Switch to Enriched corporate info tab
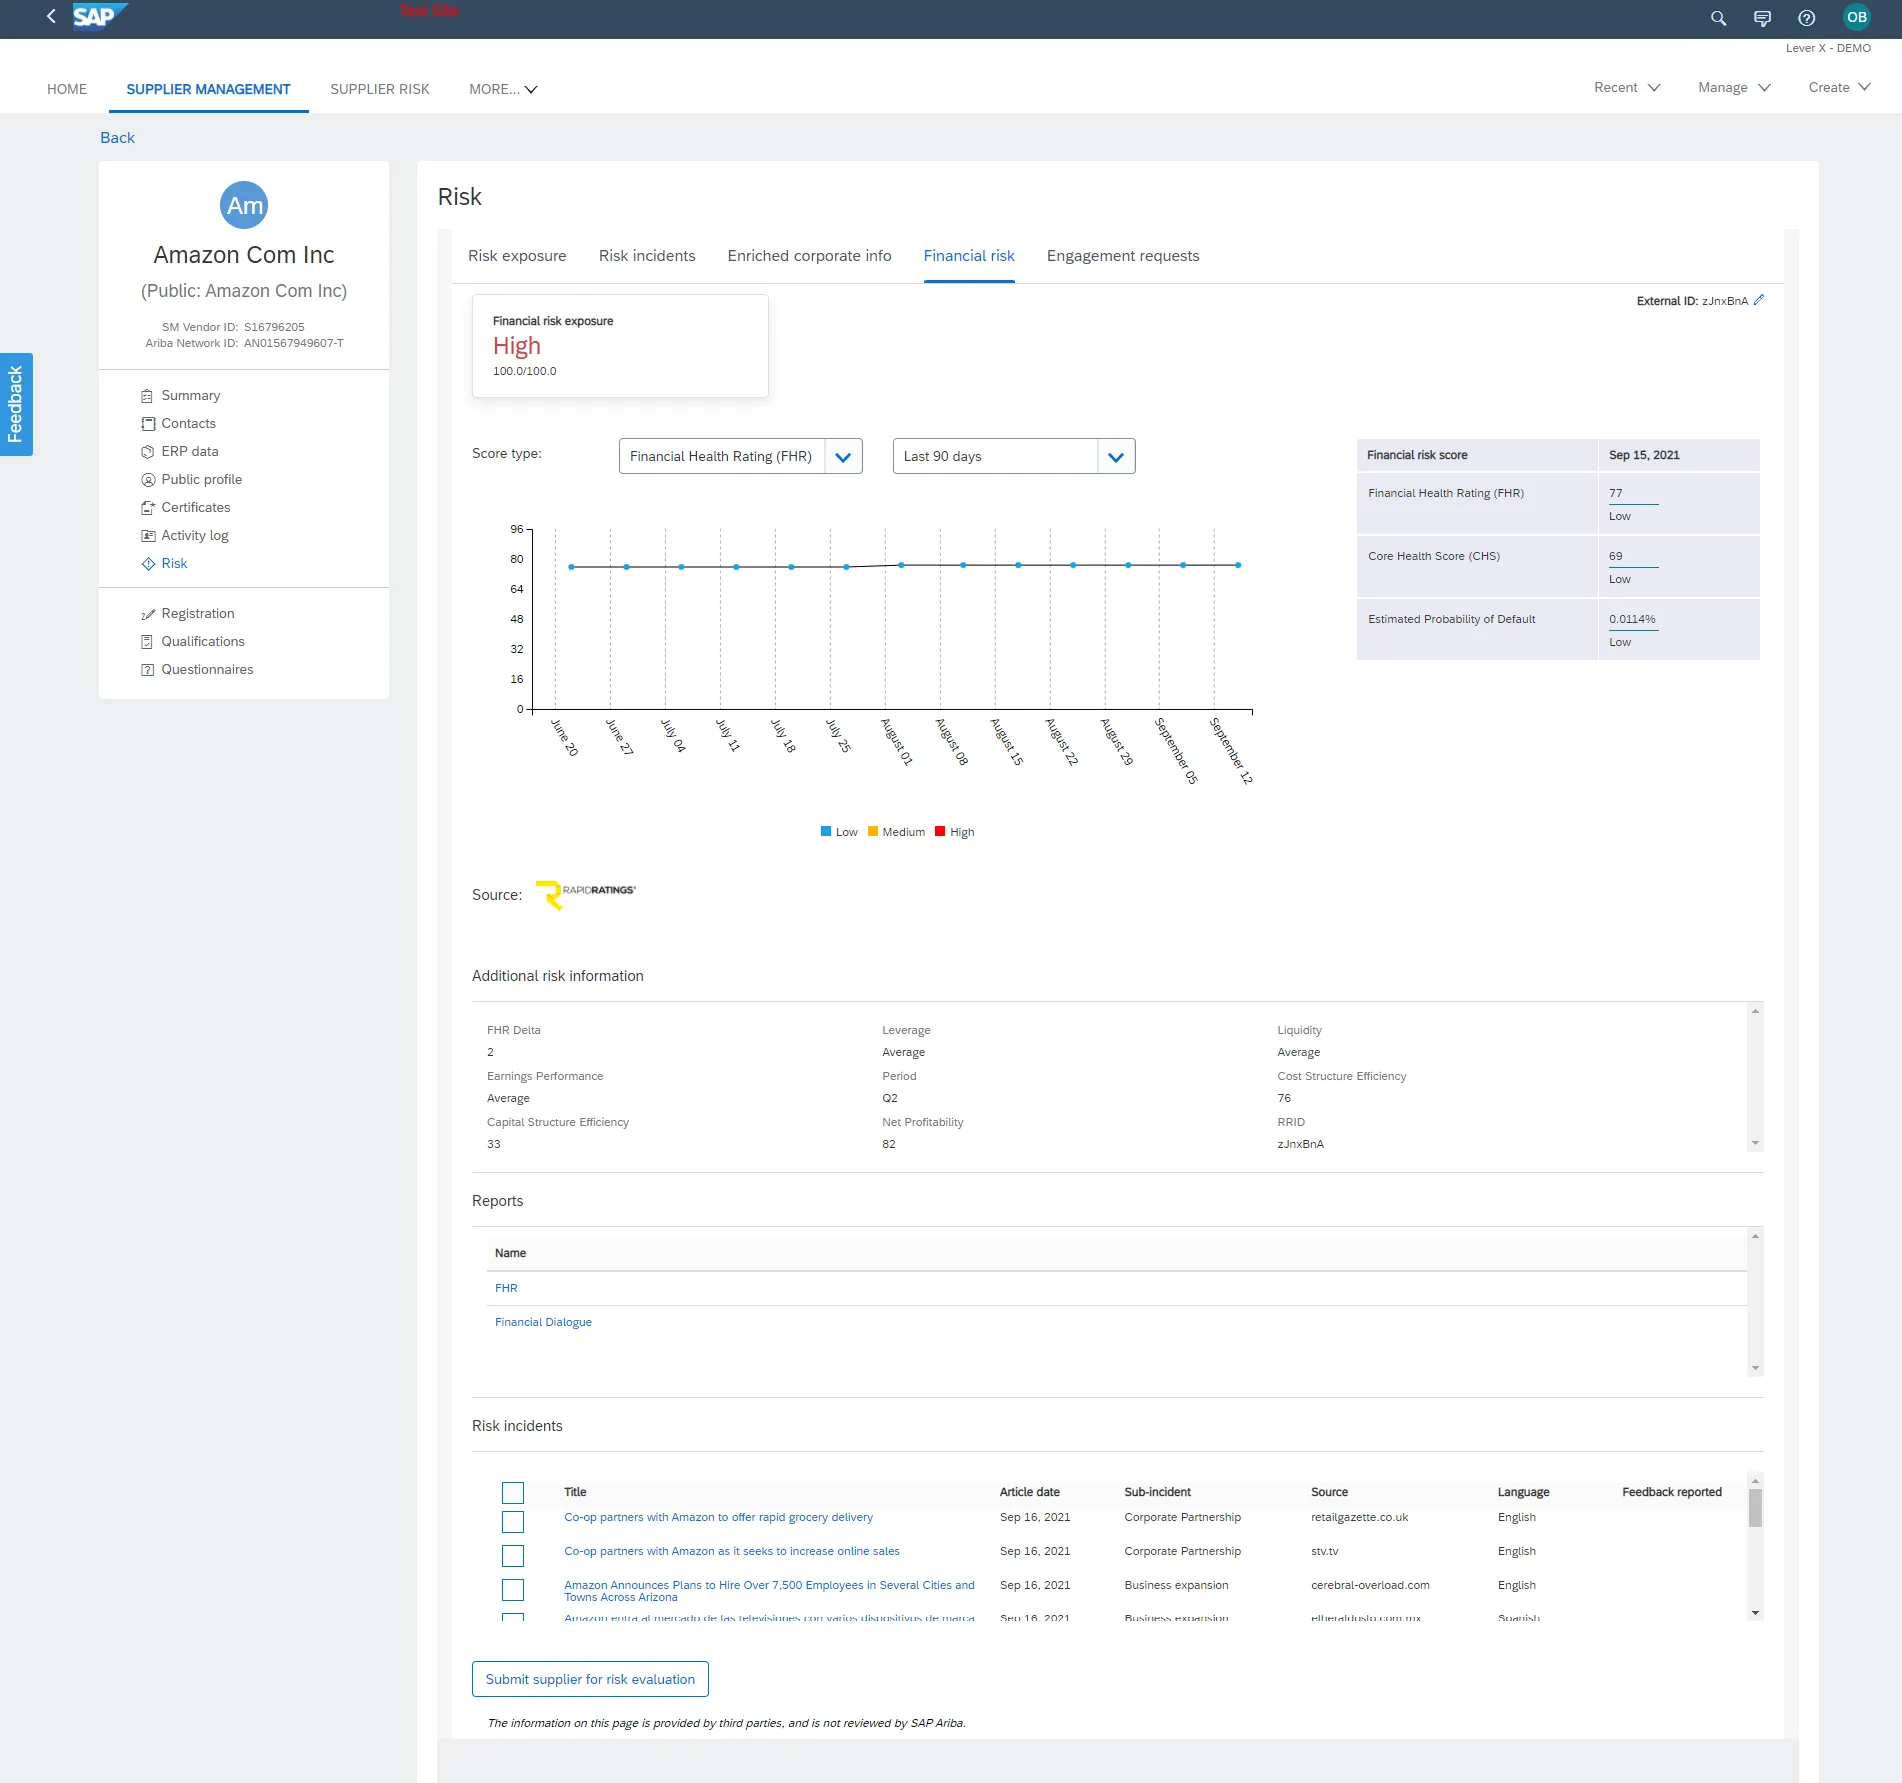 point(809,256)
